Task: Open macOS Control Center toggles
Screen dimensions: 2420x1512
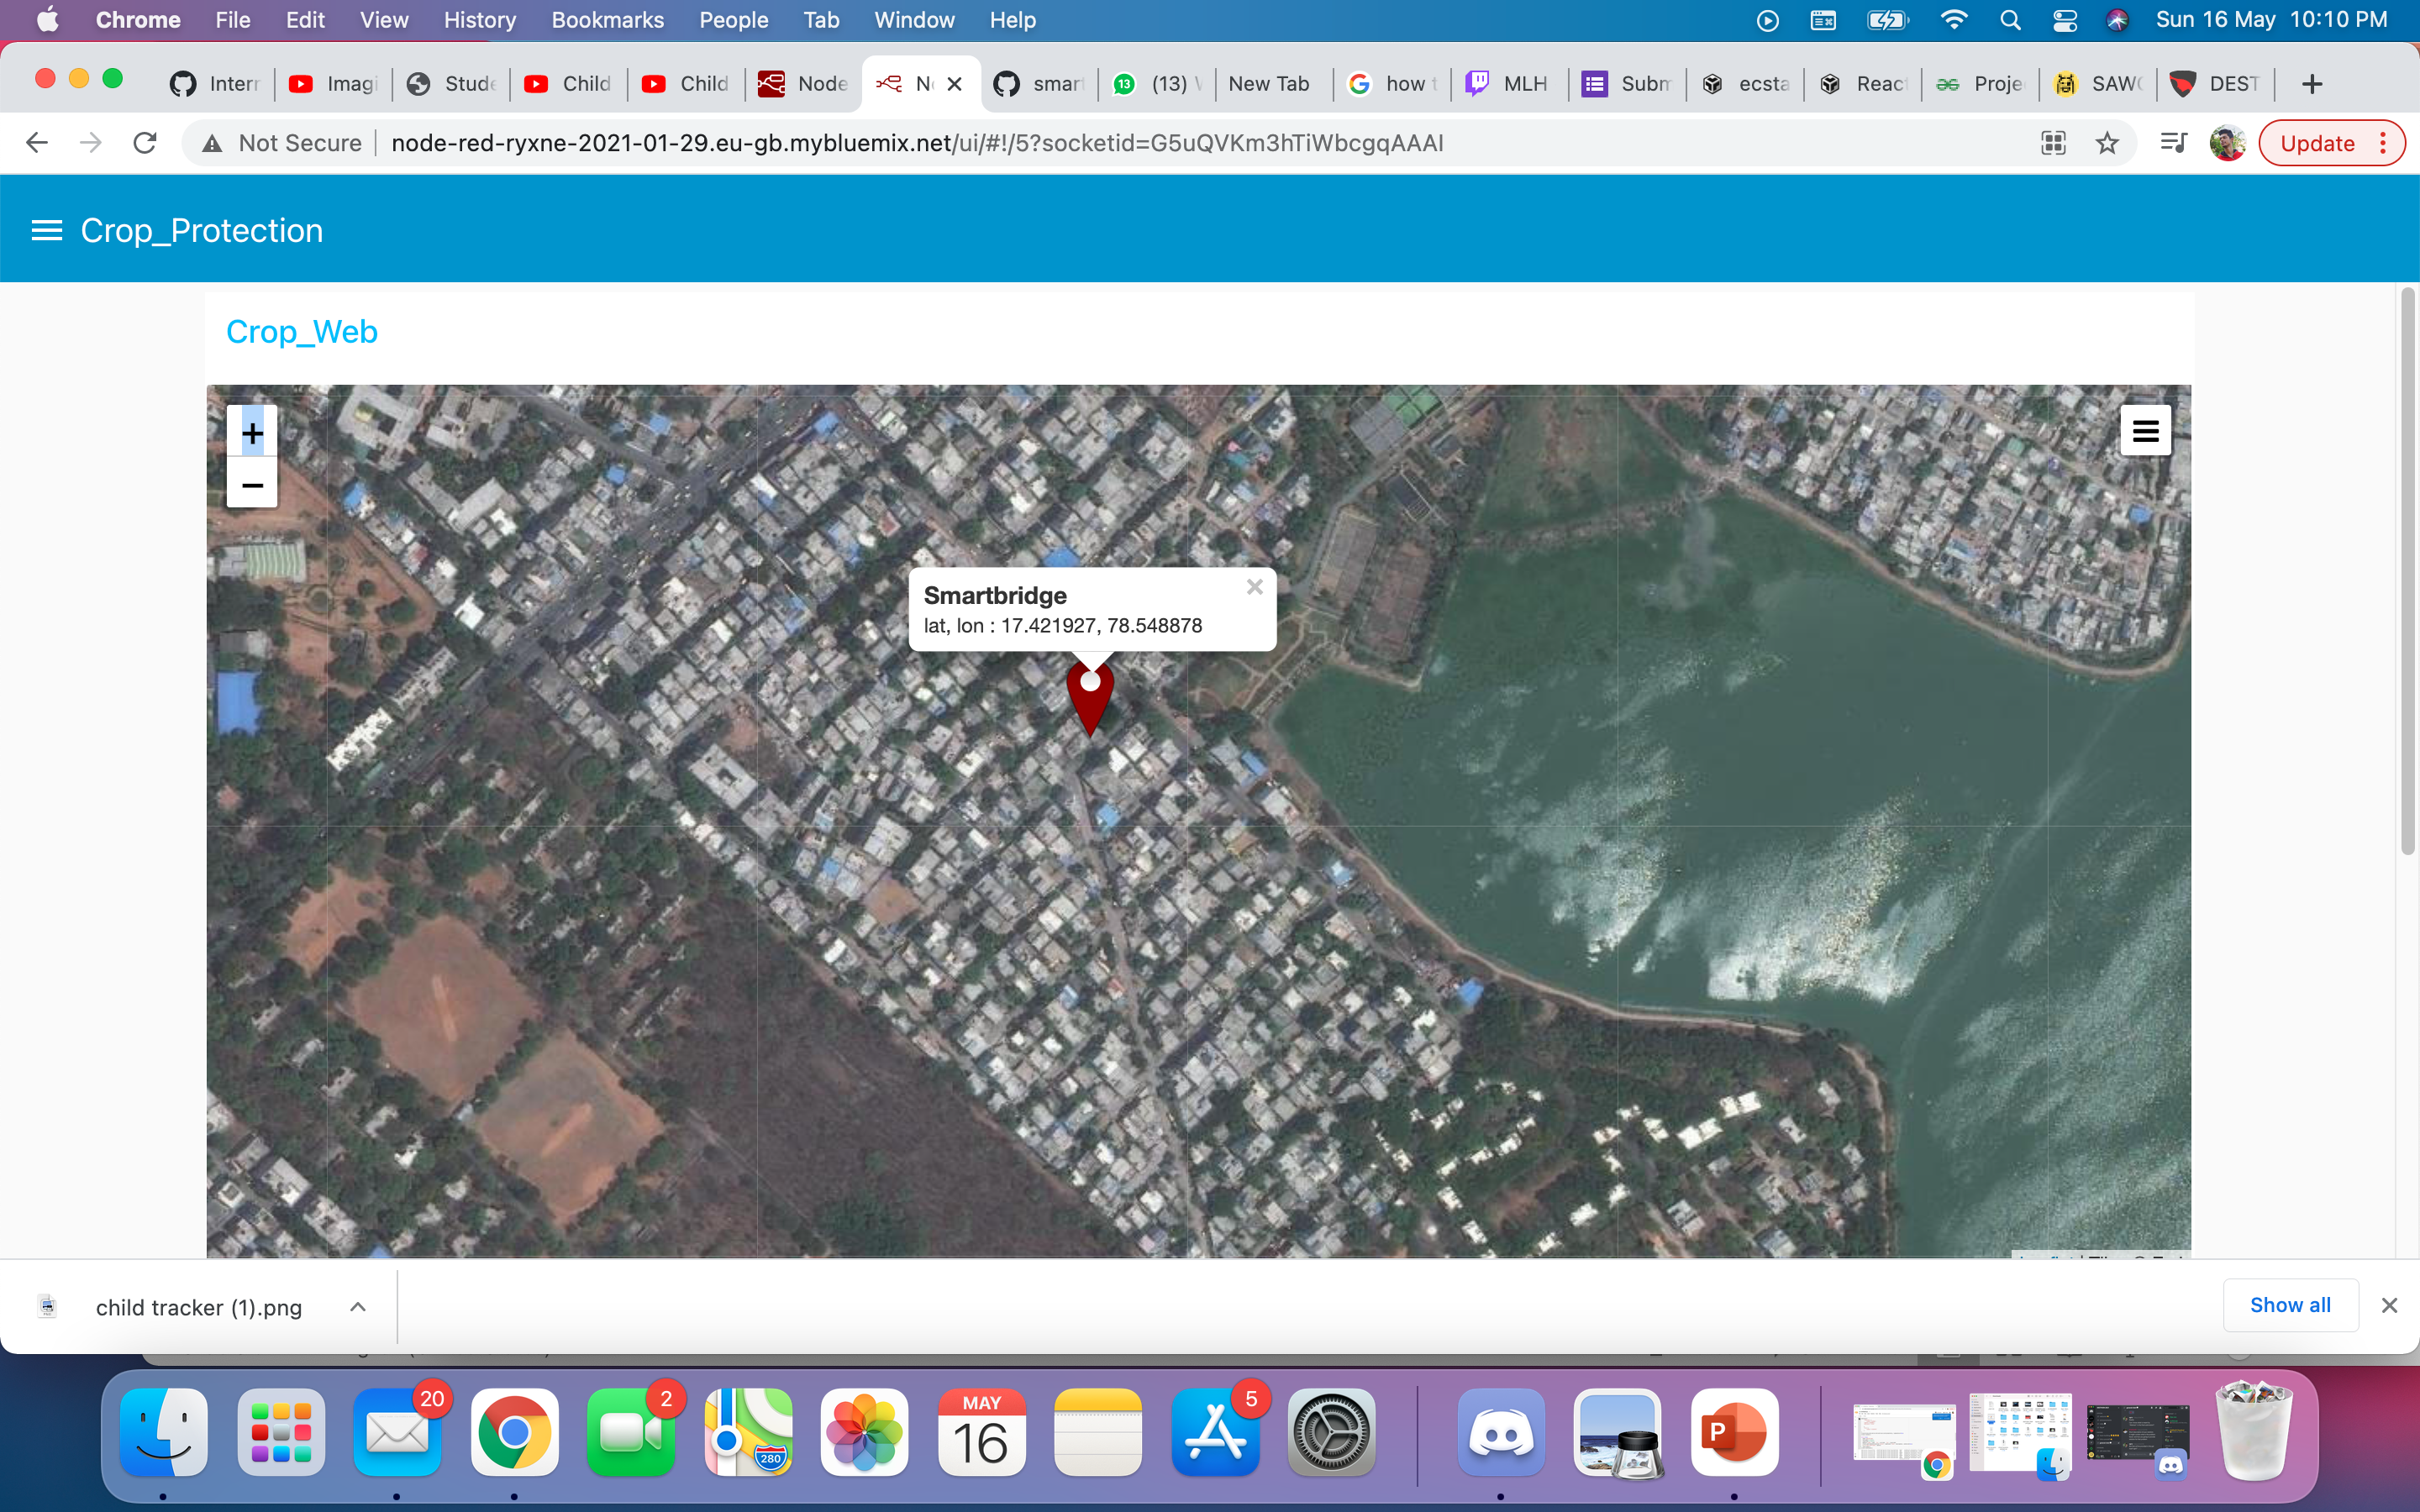Action: click(2064, 20)
